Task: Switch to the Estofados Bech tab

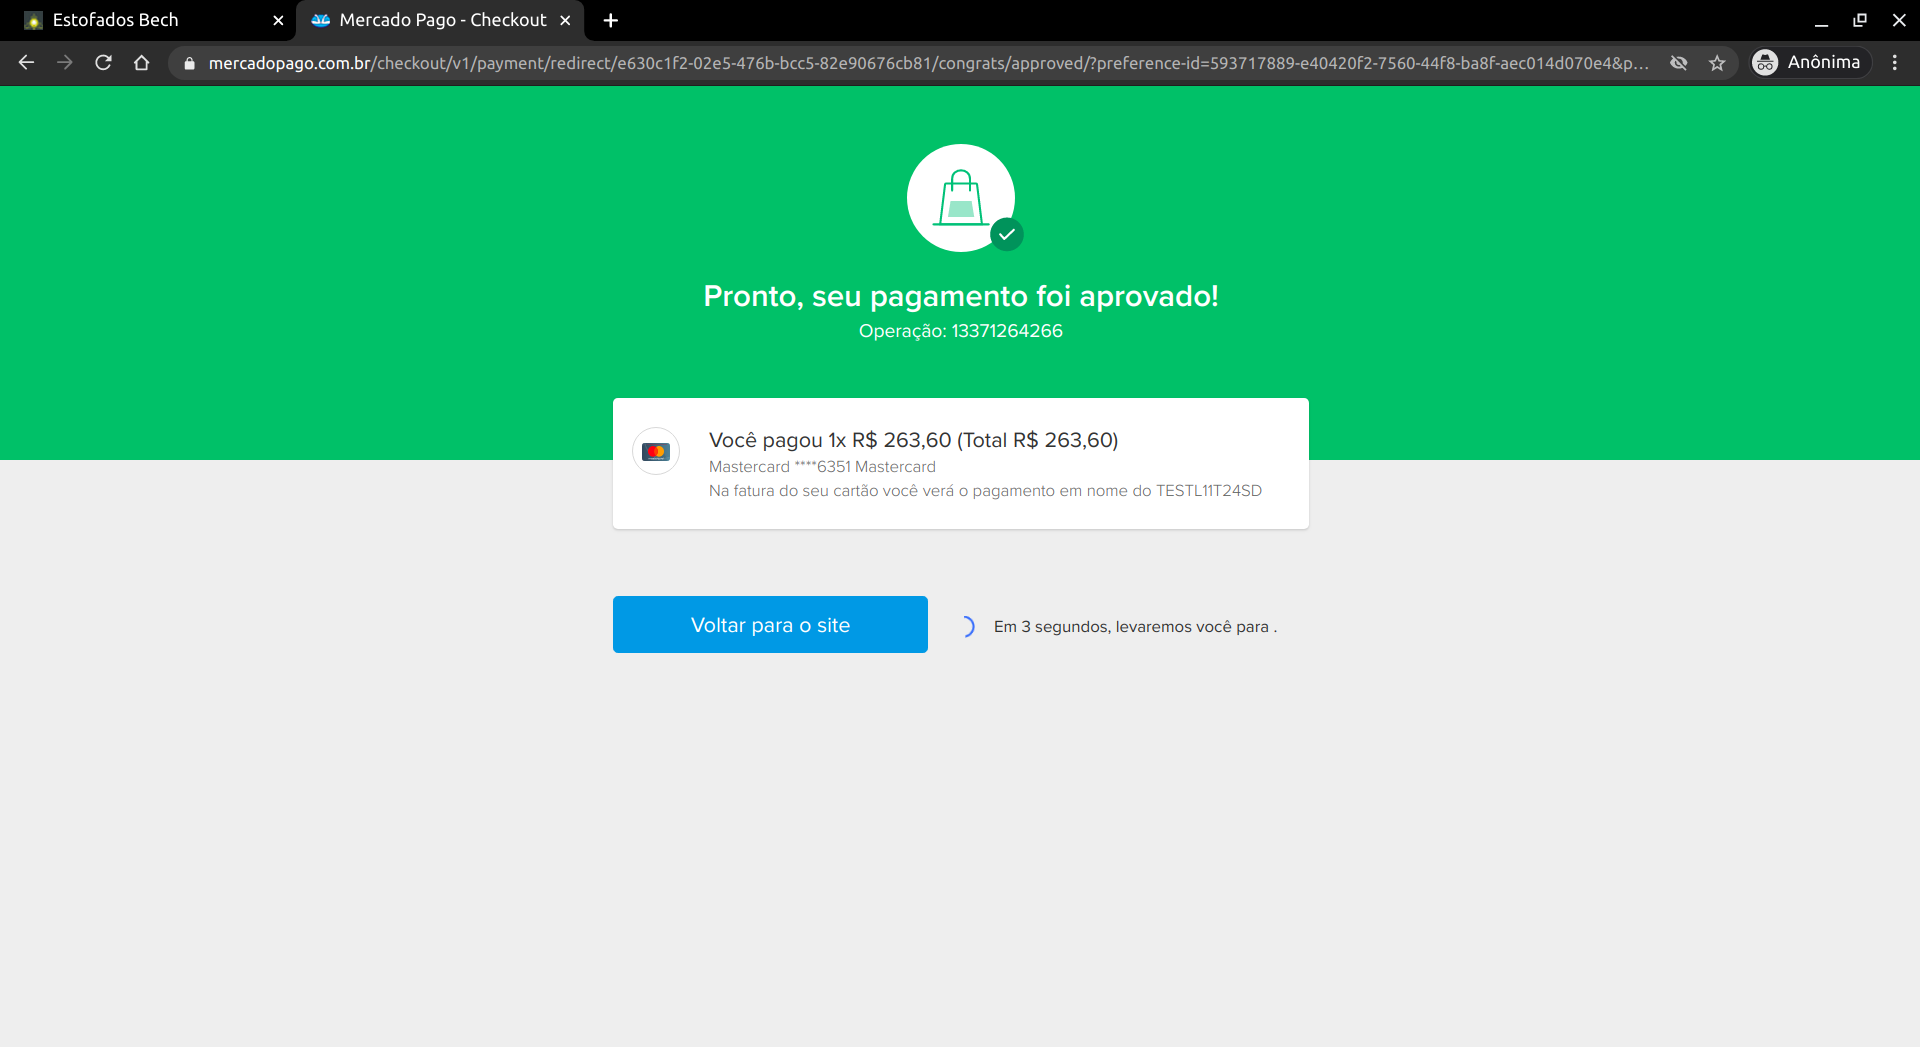Action: coord(150,20)
